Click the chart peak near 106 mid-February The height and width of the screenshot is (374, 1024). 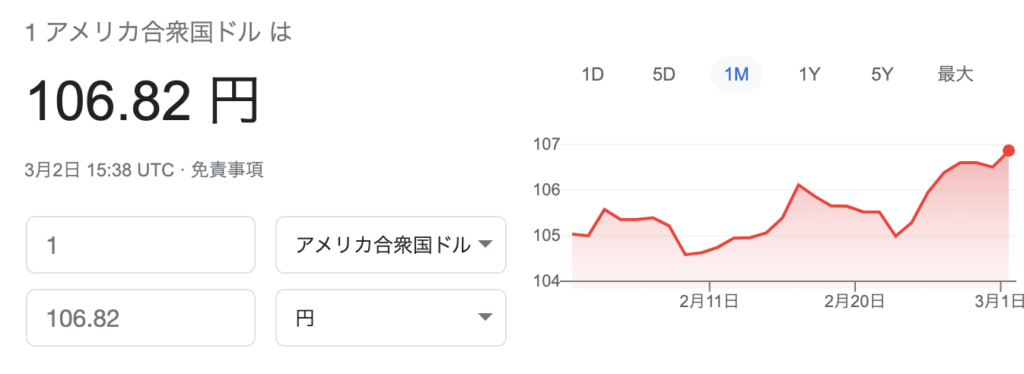click(798, 185)
